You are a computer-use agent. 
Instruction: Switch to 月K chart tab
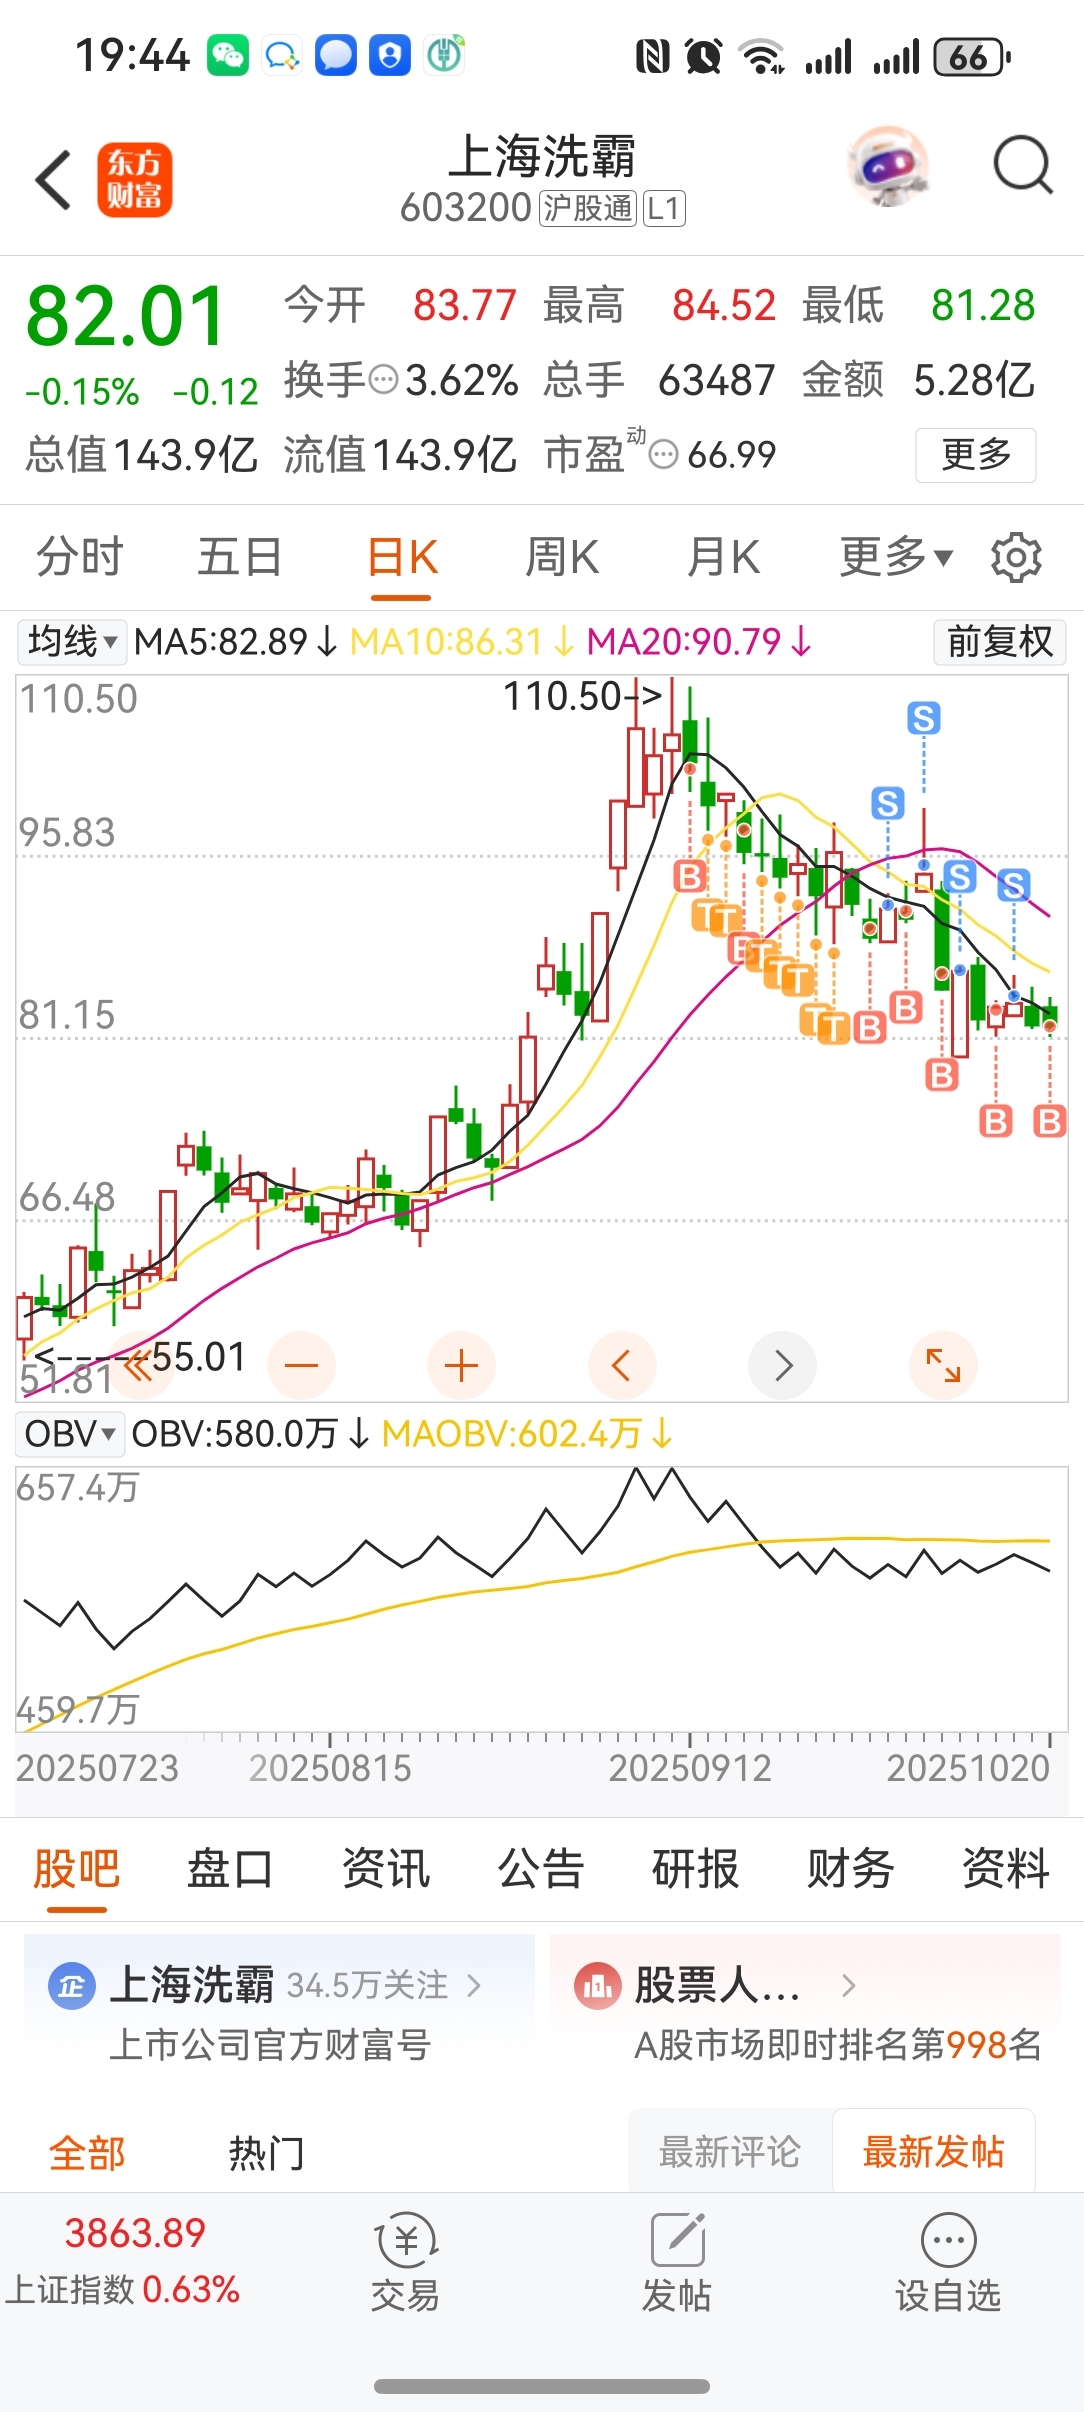click(x=723, y=557)
